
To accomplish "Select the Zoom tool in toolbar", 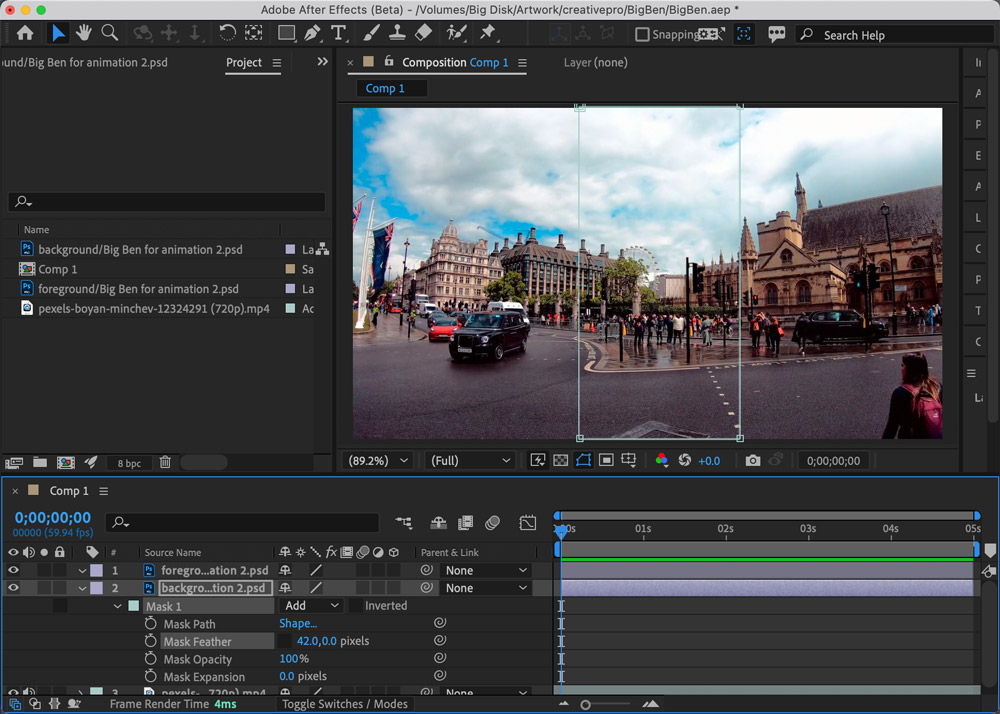I will click(x=110, y=33).
